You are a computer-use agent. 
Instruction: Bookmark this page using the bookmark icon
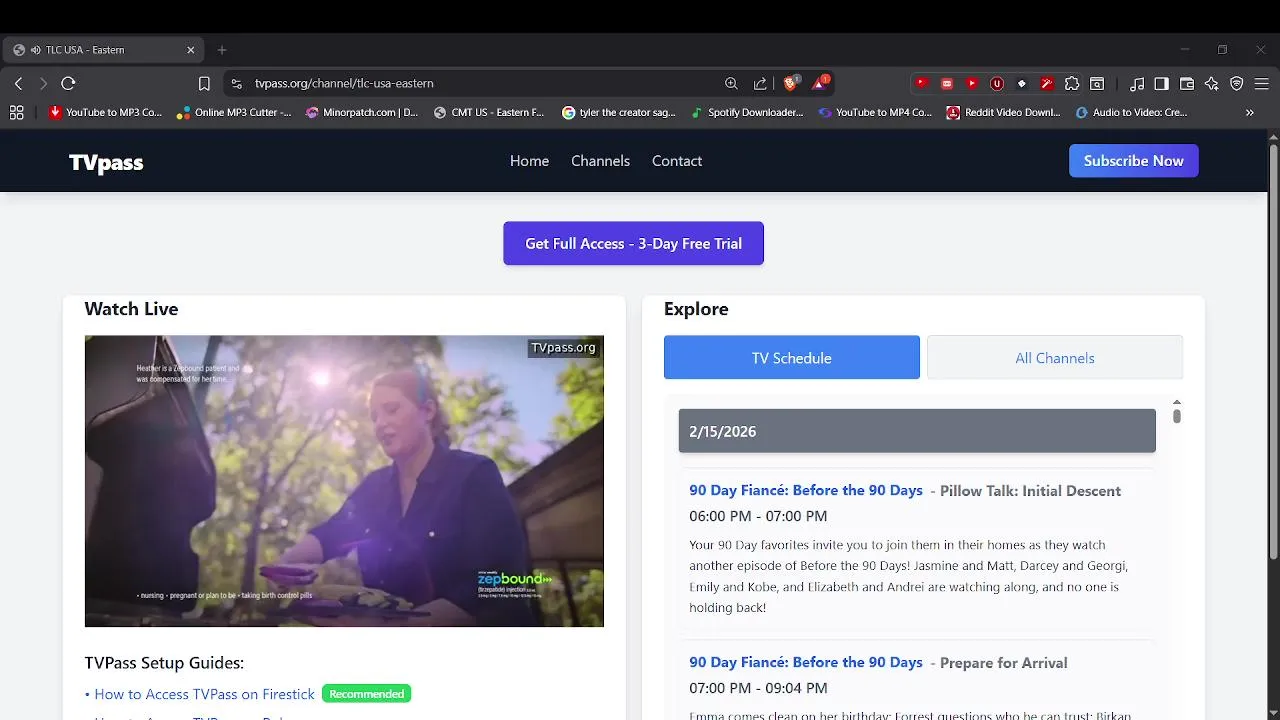(x=204, y=84)
